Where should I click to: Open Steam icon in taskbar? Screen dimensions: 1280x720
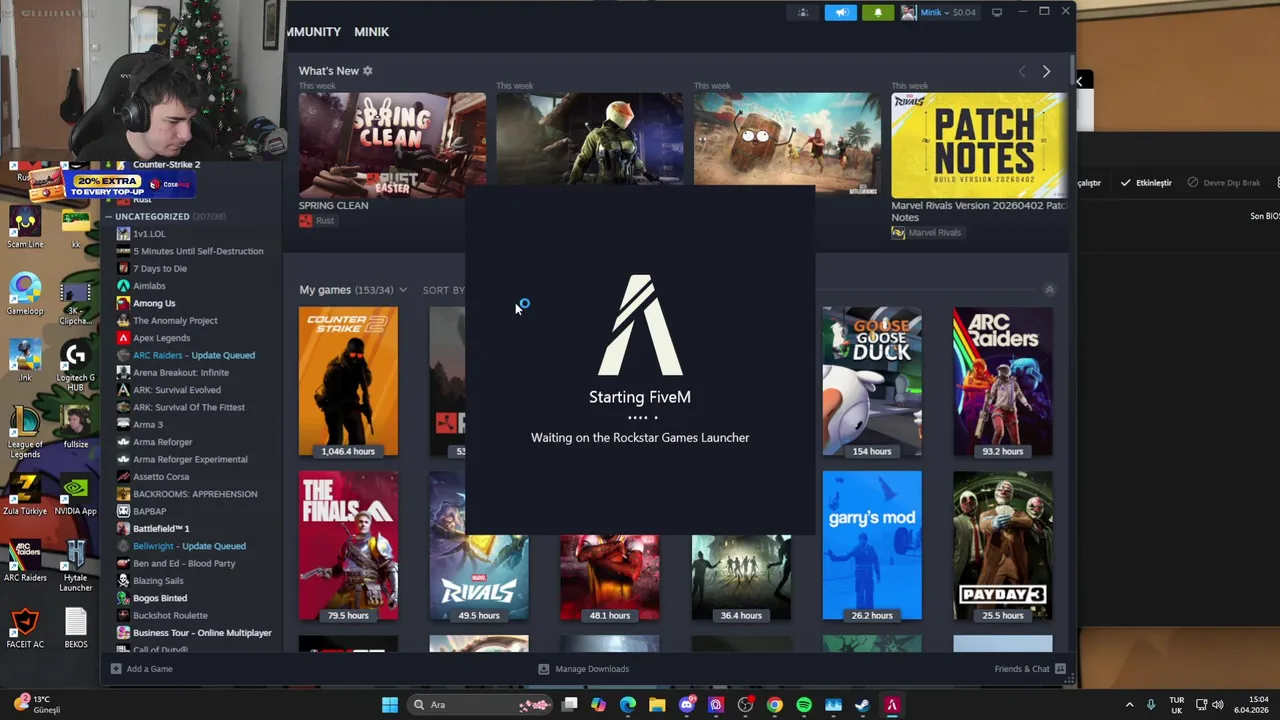[x=862, y=705]
